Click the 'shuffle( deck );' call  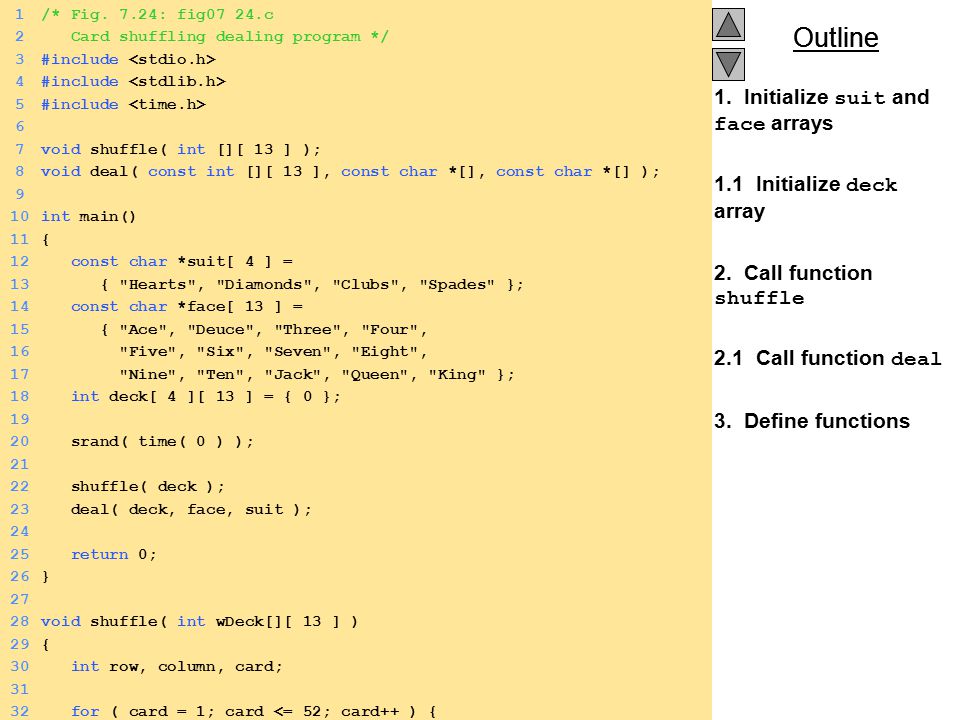(148, 487)
